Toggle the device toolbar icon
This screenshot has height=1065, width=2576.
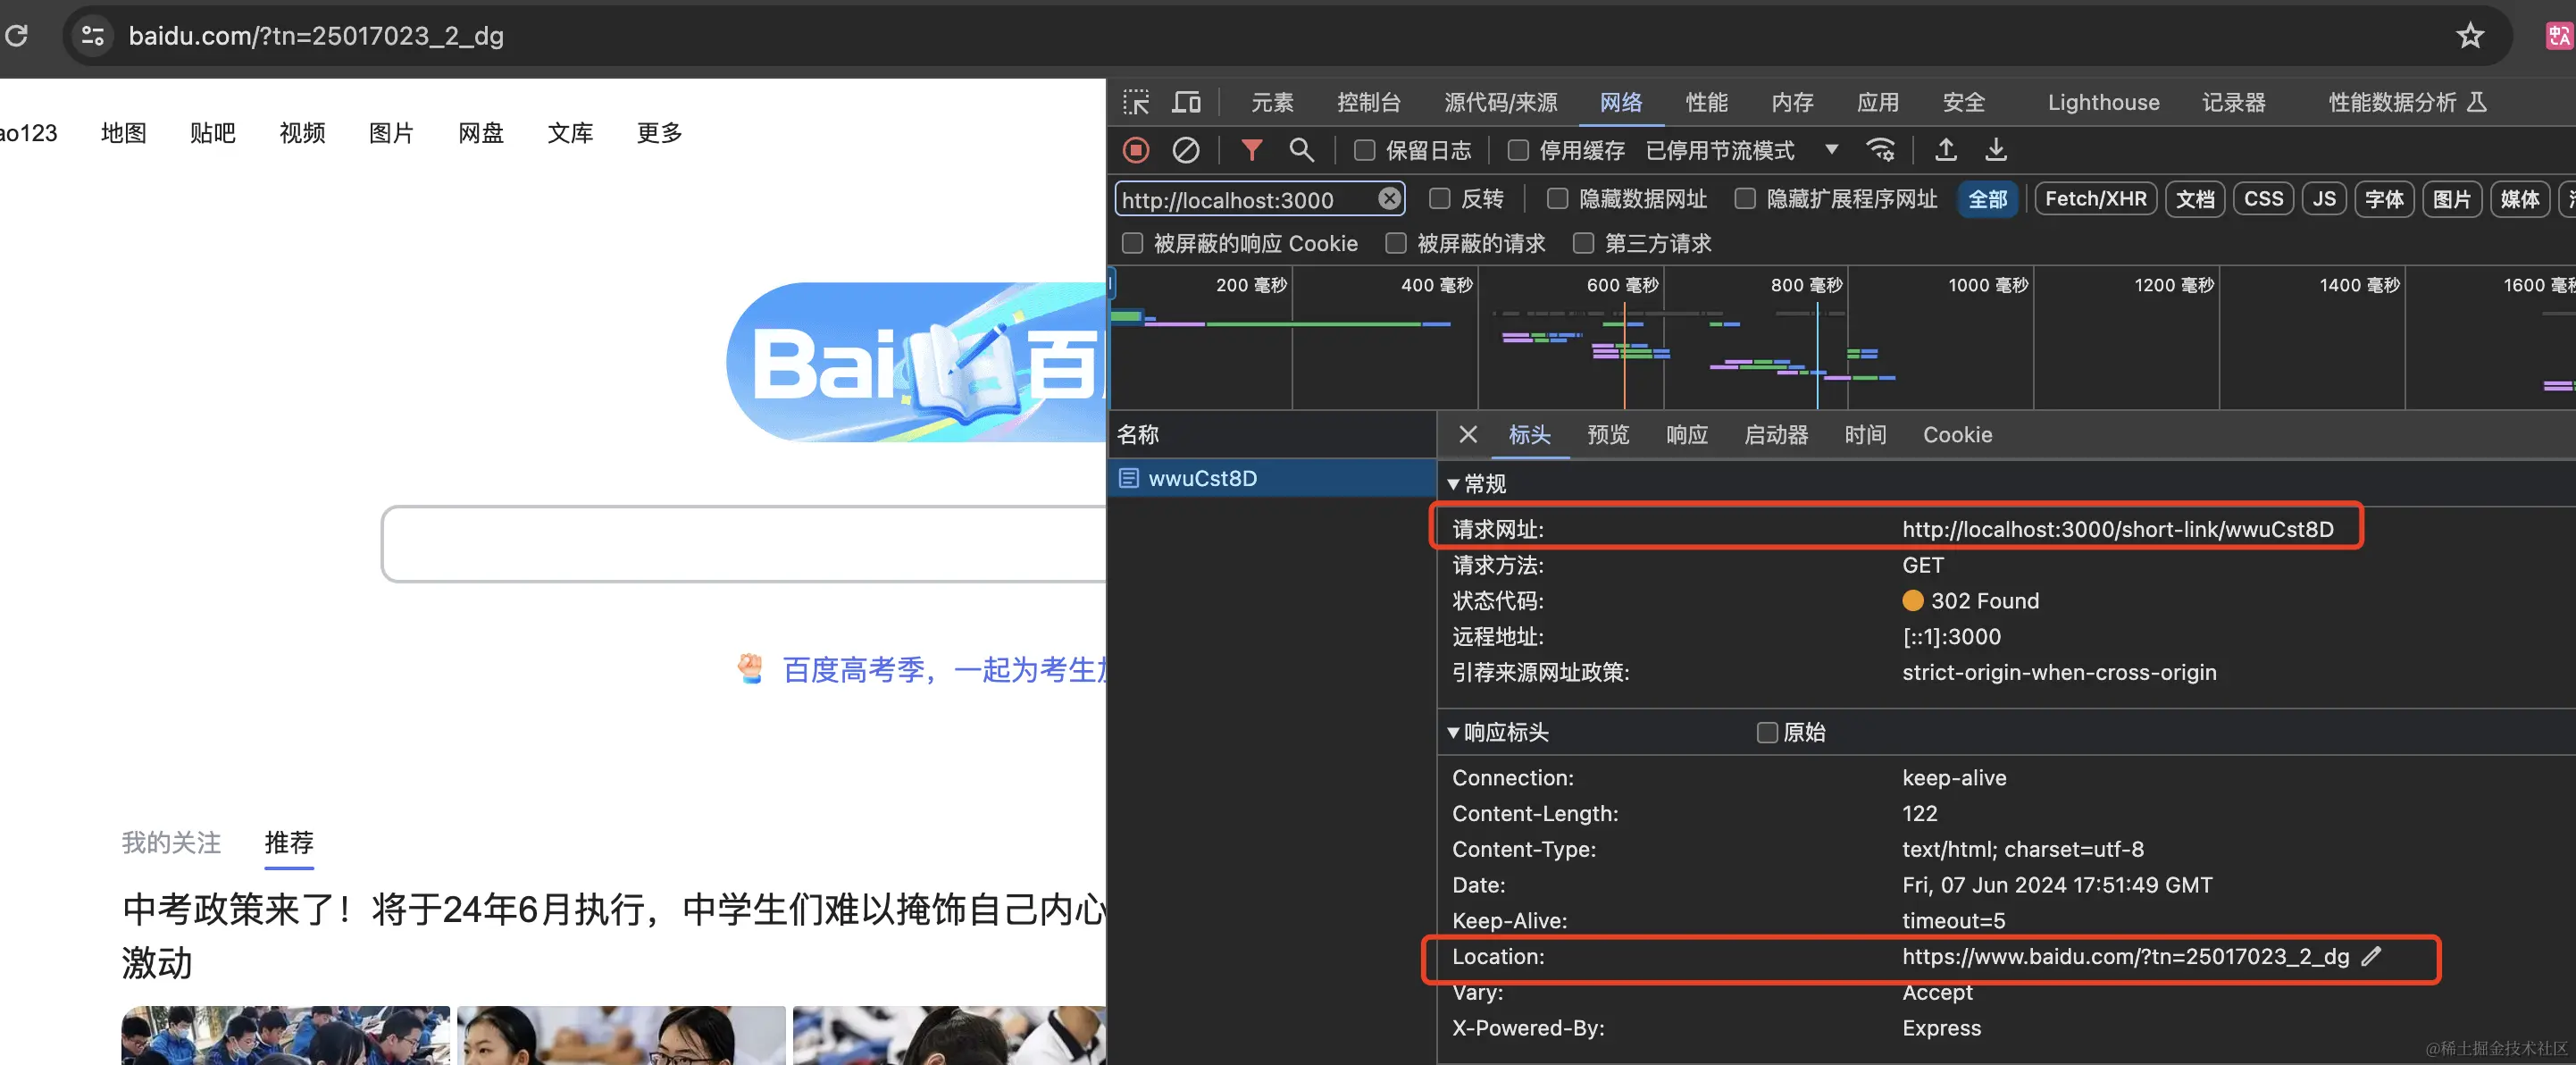pos(1186,102)
